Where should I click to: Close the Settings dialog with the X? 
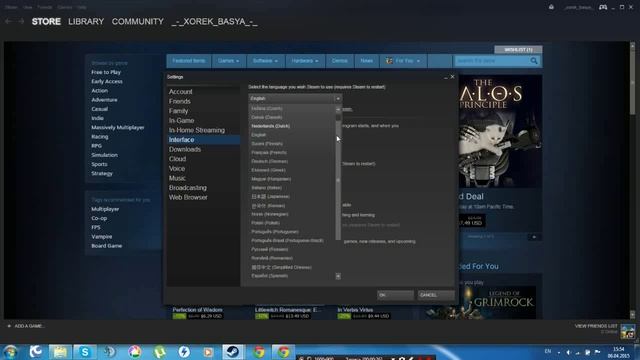(x=452, y=77)
